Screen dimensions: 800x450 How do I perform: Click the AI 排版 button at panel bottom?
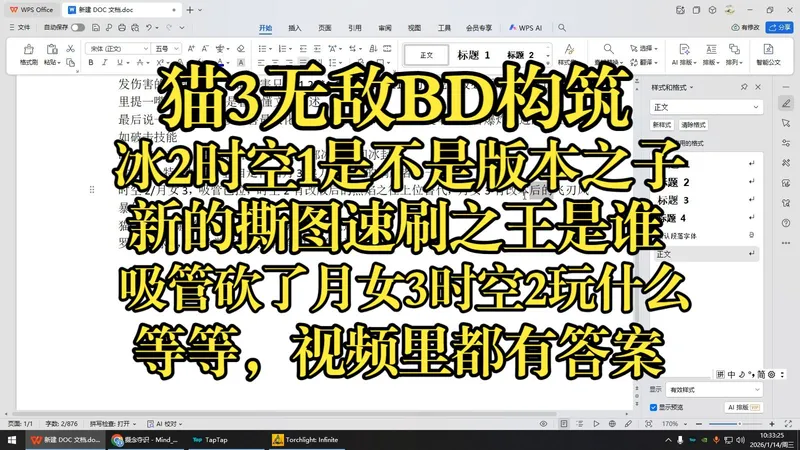pos(743,407)
